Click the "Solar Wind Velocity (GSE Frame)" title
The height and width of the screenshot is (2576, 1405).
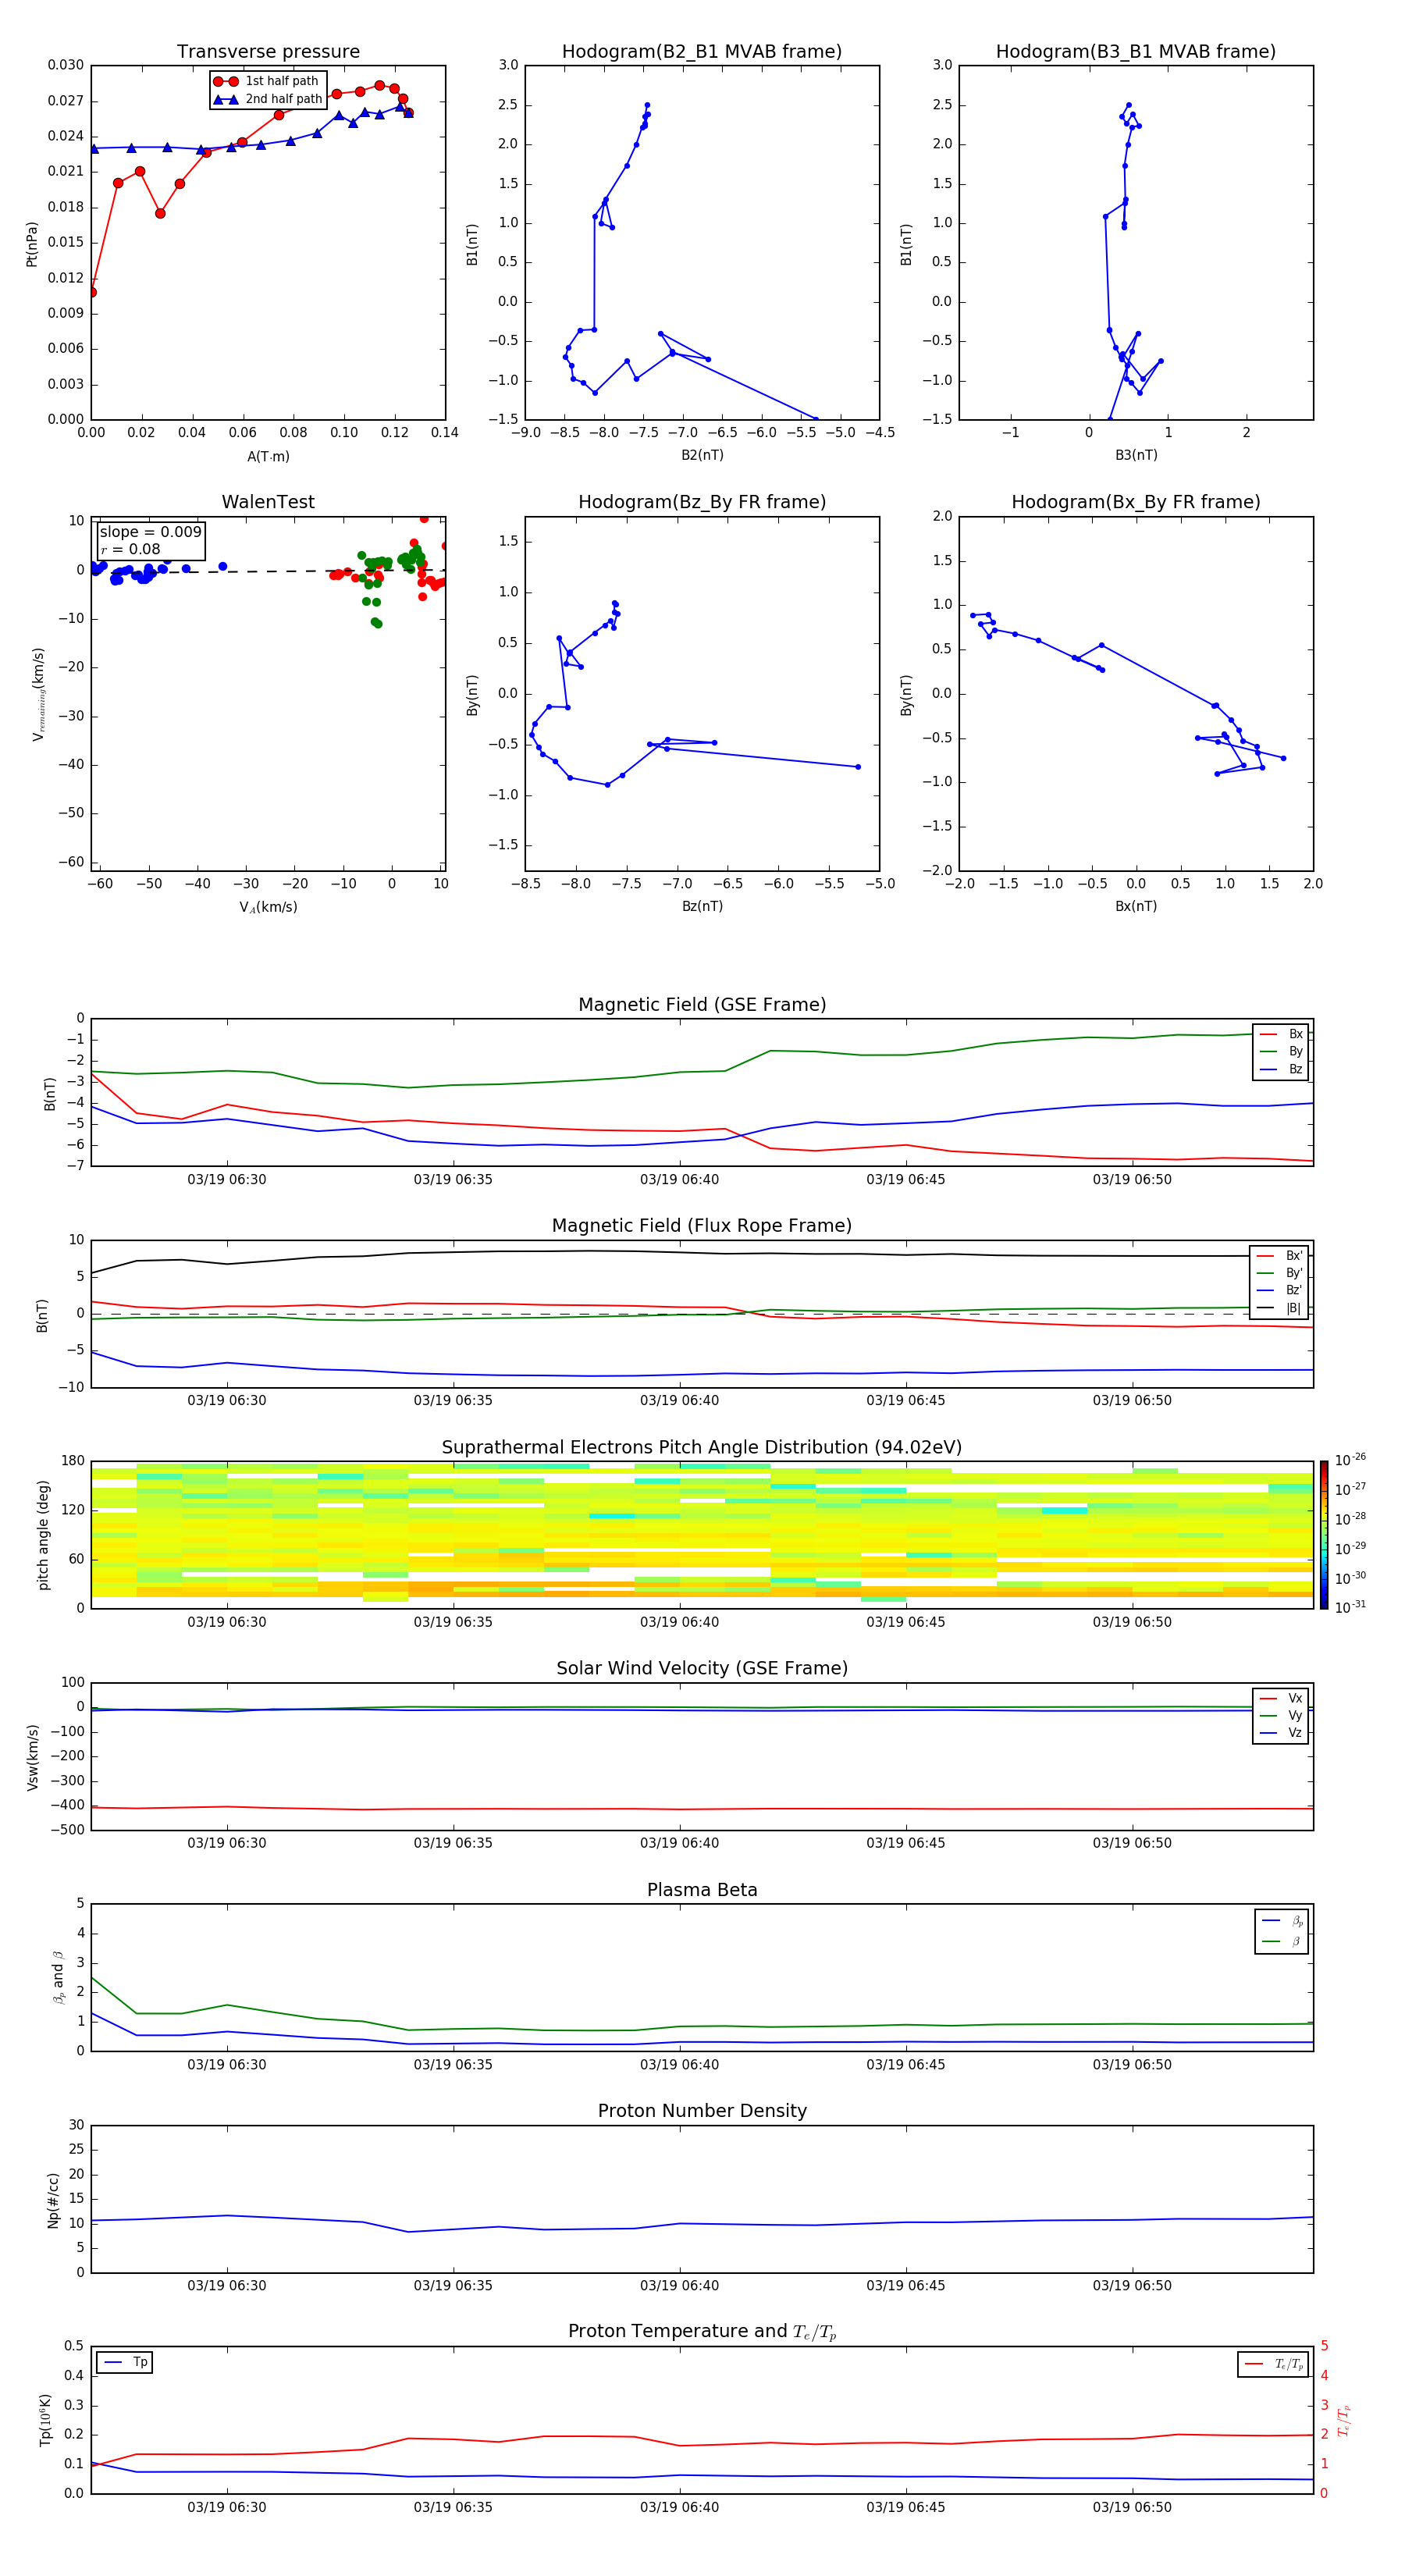(x=702, y=1669)
